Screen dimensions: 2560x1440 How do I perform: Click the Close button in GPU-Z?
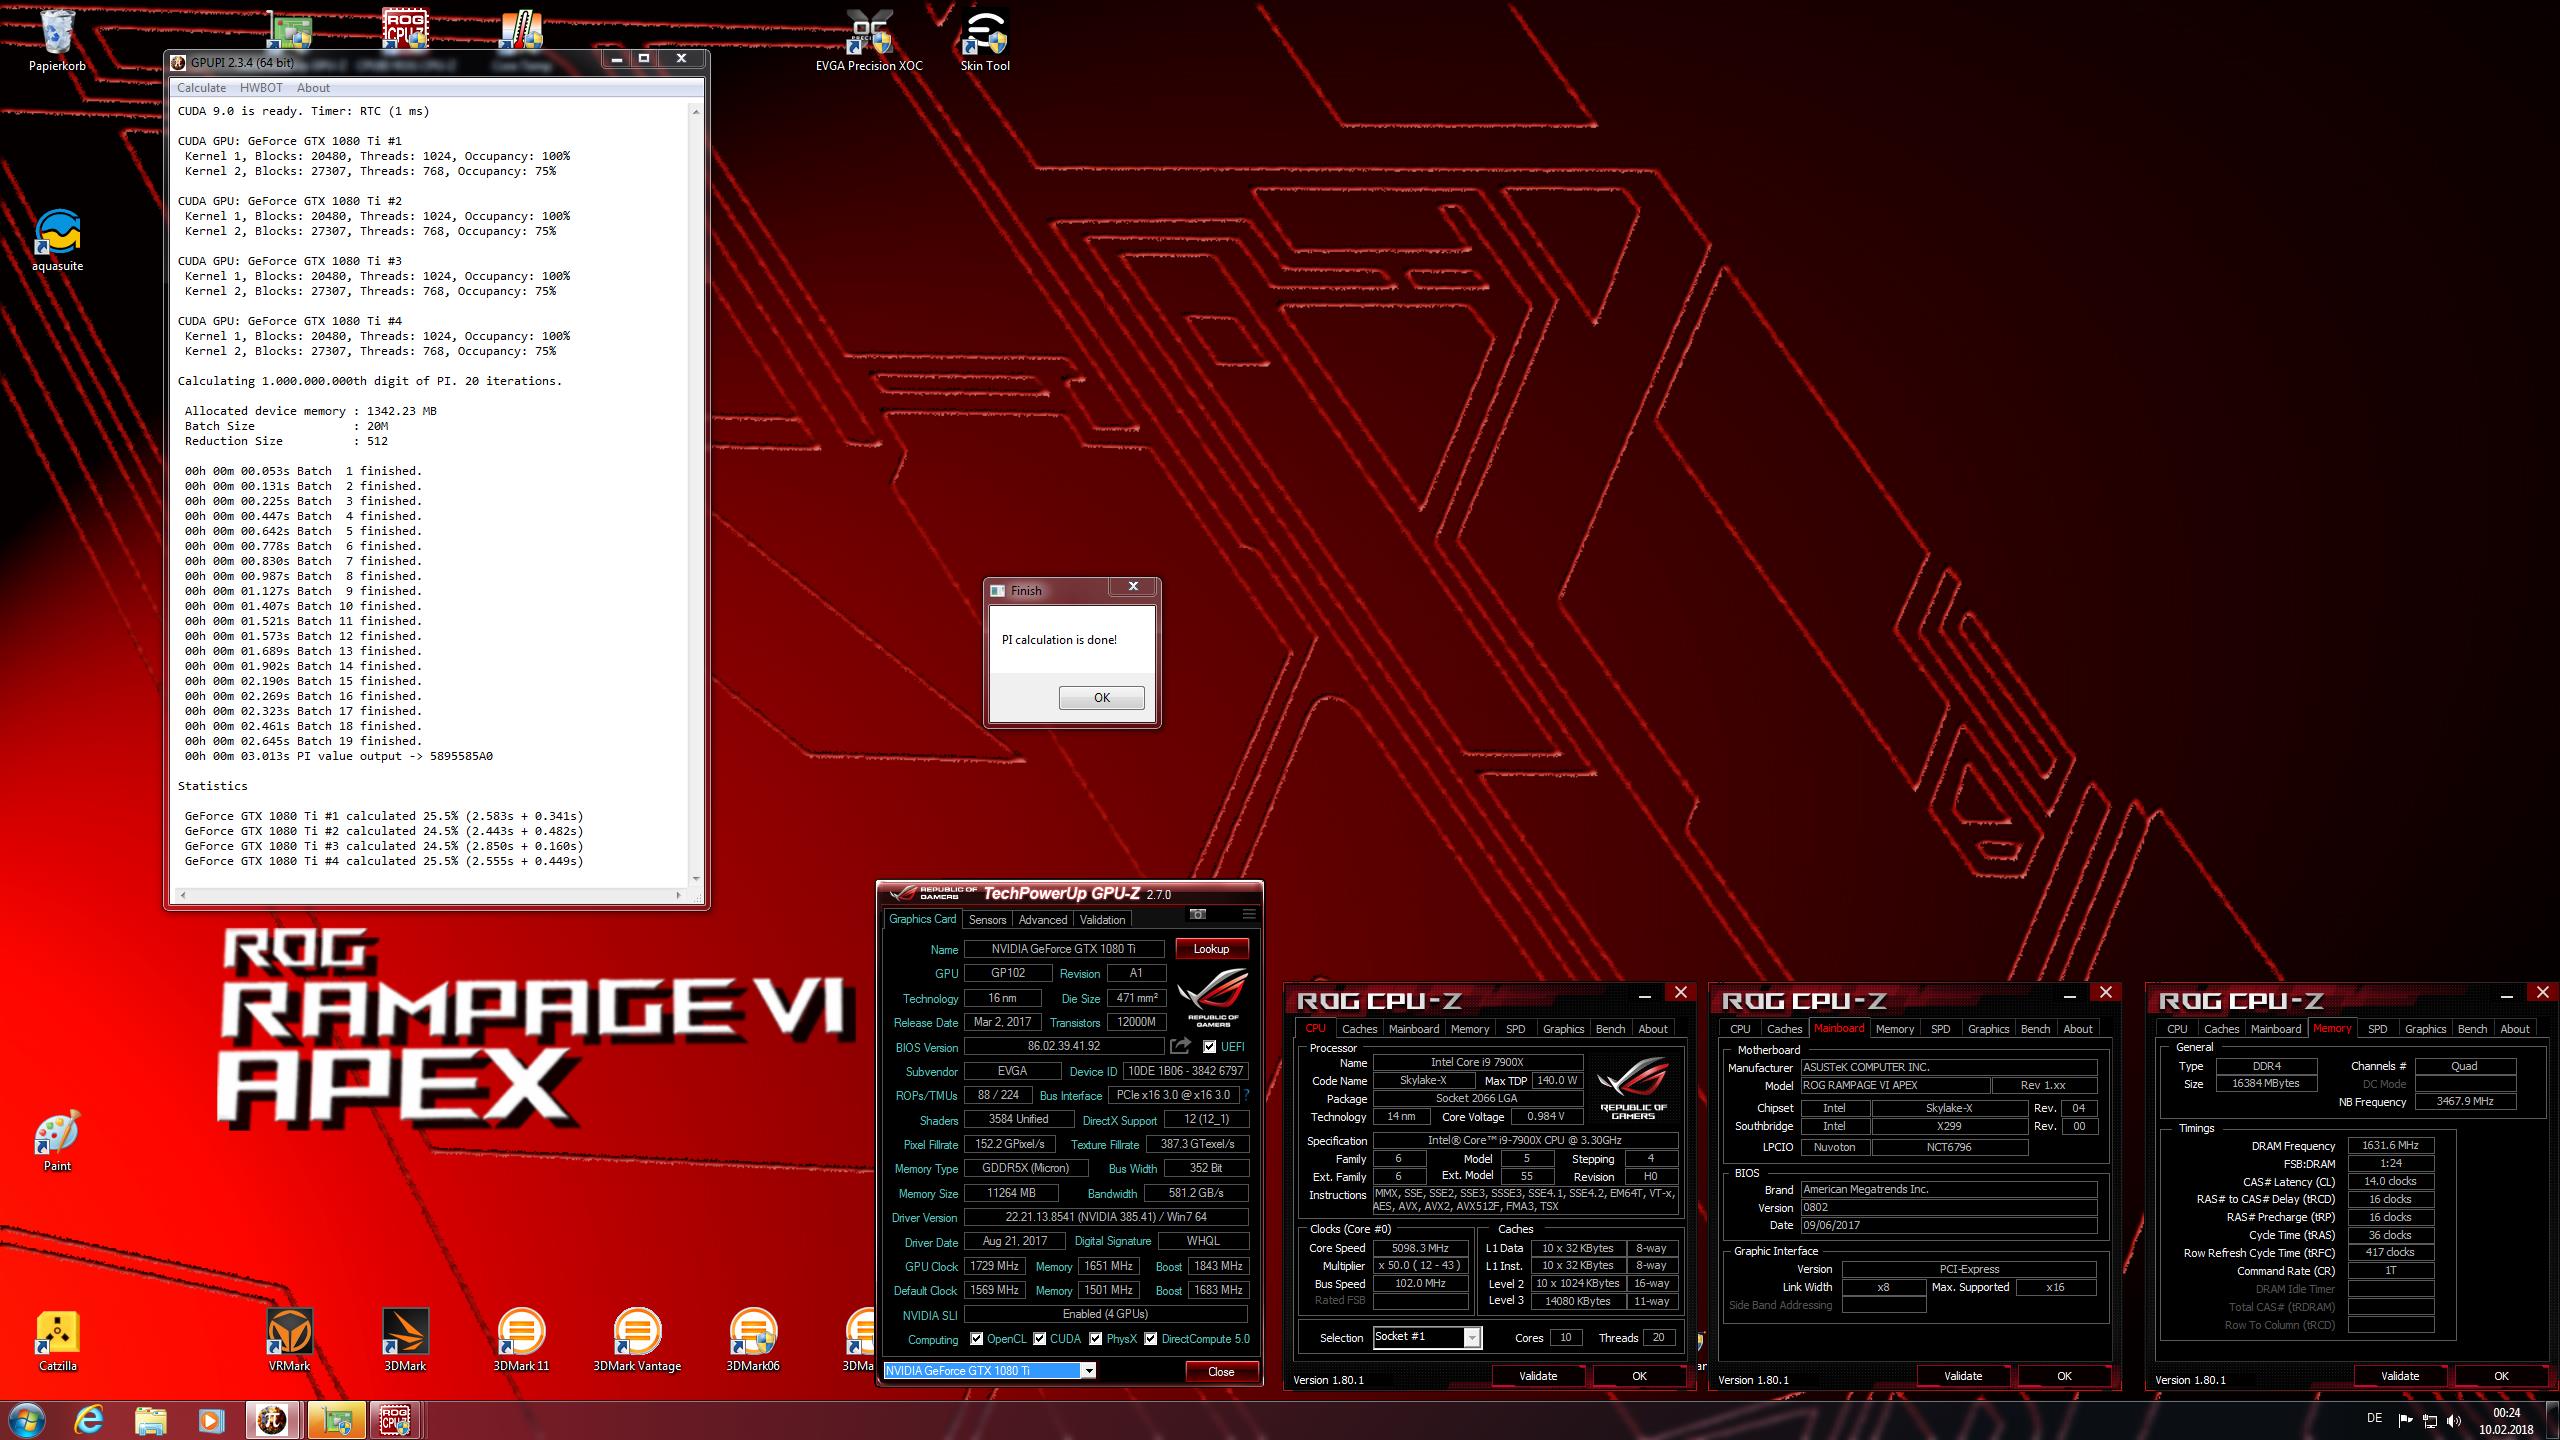[x=1220, y=1372]
